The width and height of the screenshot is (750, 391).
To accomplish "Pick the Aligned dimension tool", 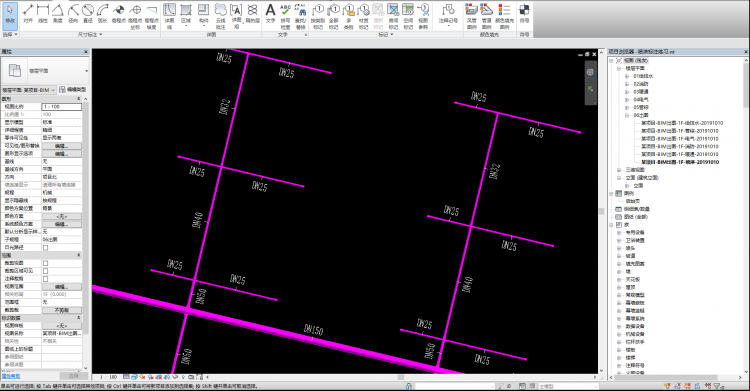I will click(28, 13).
